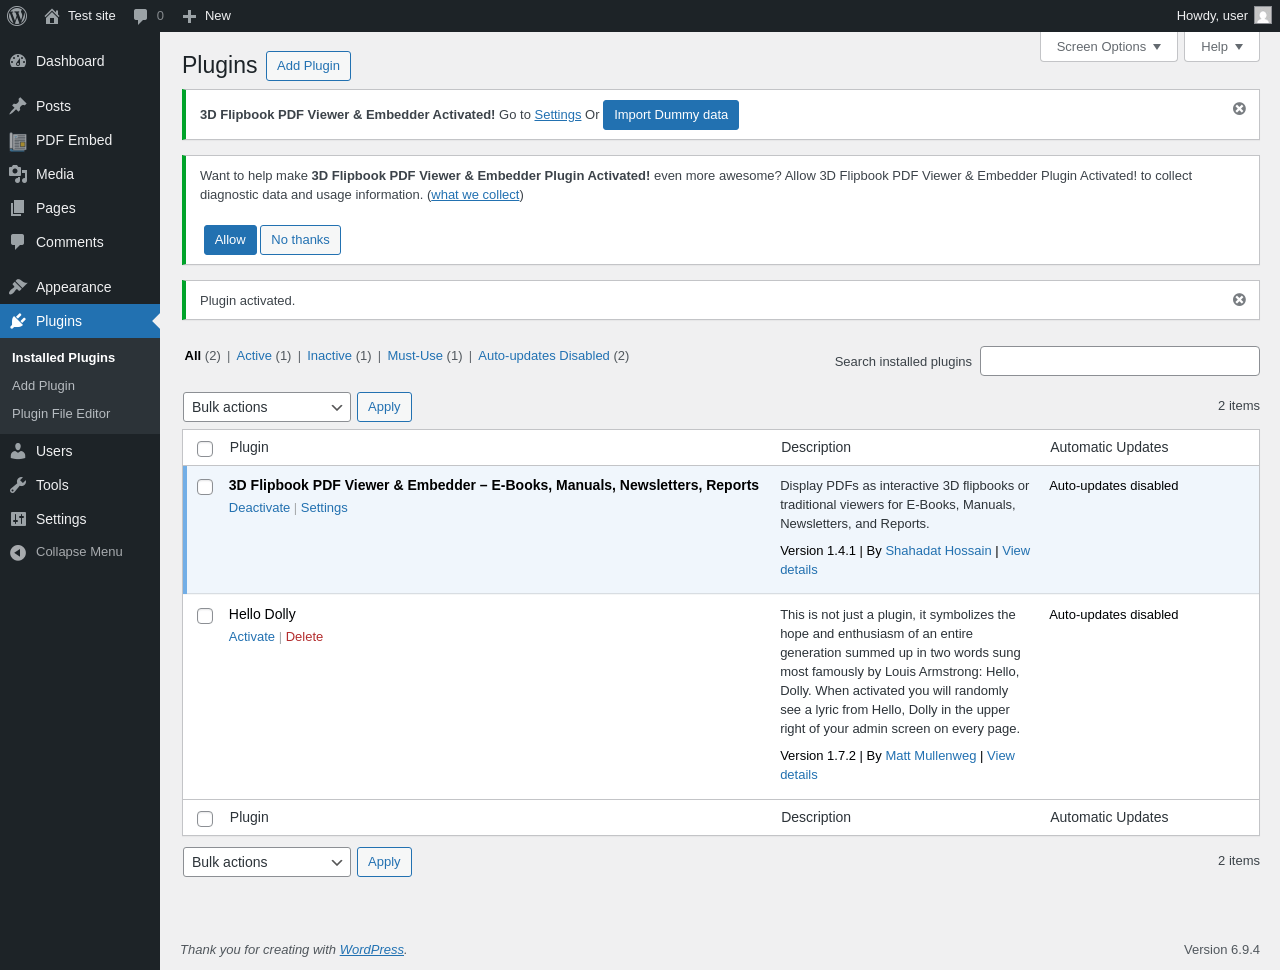
Task: Expand the Help tab
Action: point(1222,47)
